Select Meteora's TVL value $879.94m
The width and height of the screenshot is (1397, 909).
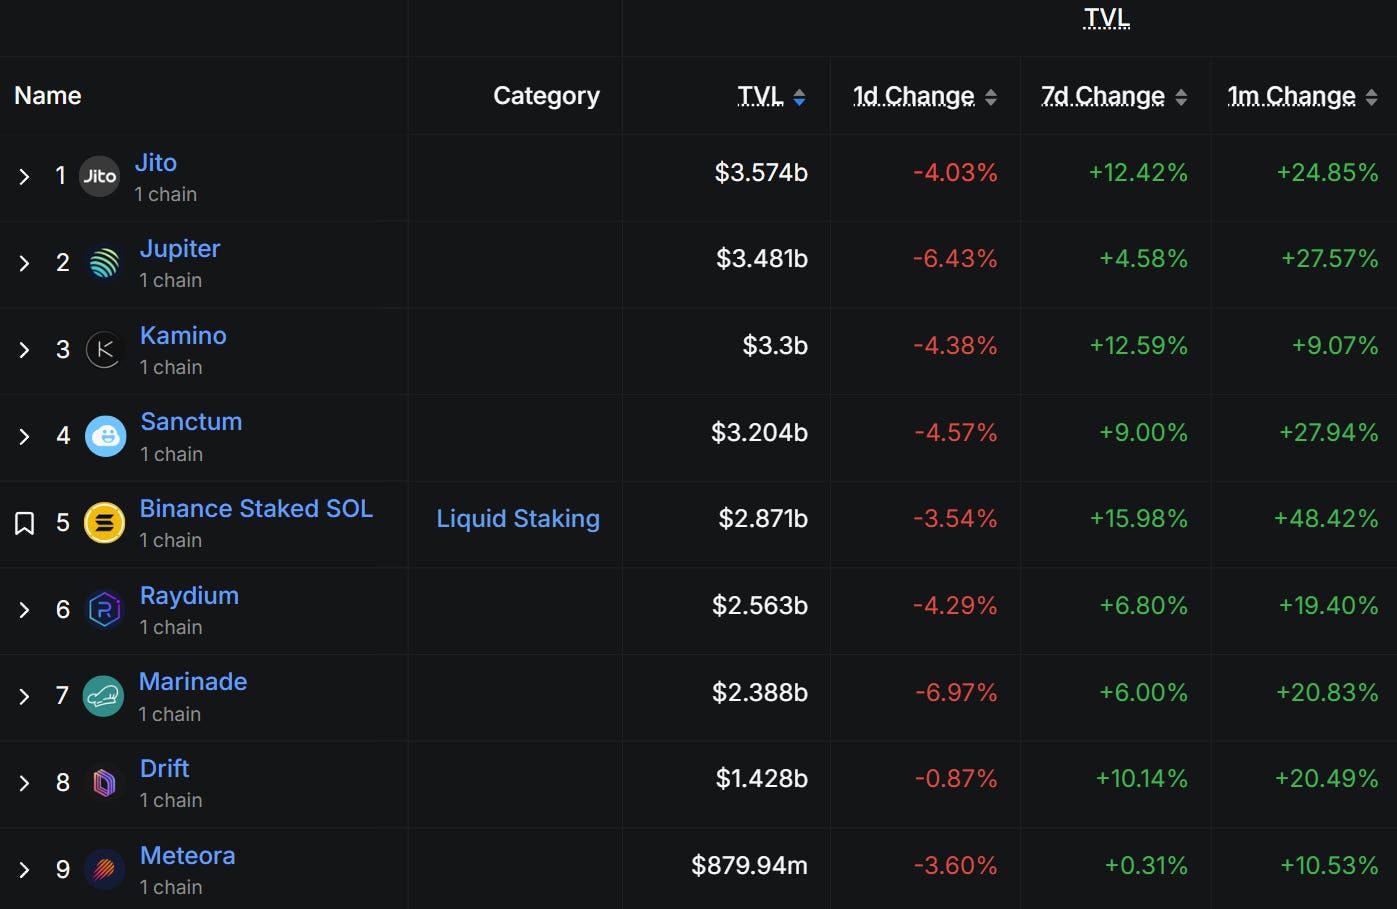pos(749,865)
